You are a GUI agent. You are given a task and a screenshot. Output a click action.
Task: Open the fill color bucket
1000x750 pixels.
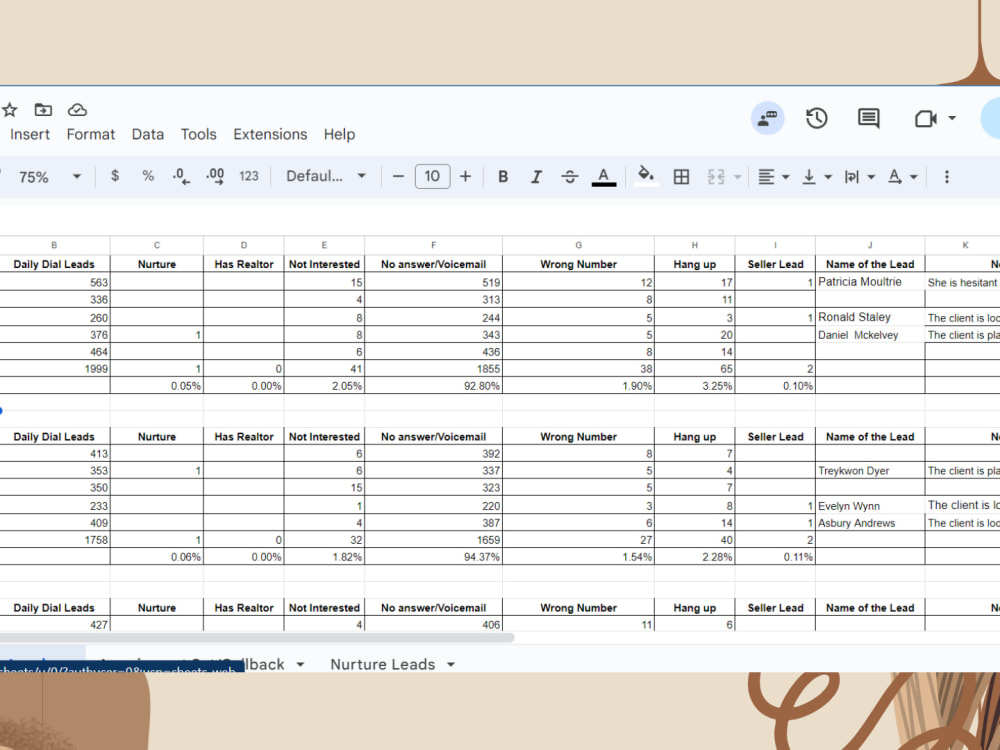(645, 175)
